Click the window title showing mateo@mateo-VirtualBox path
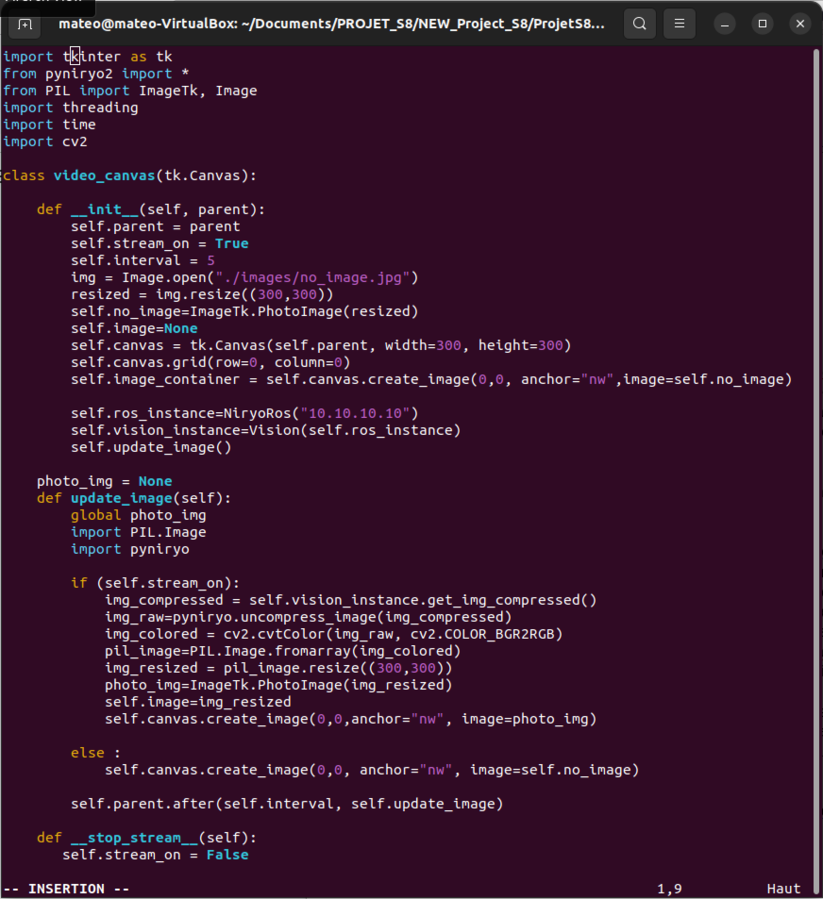This screenshot has height=899, width=823. click(x=331, y=23)
